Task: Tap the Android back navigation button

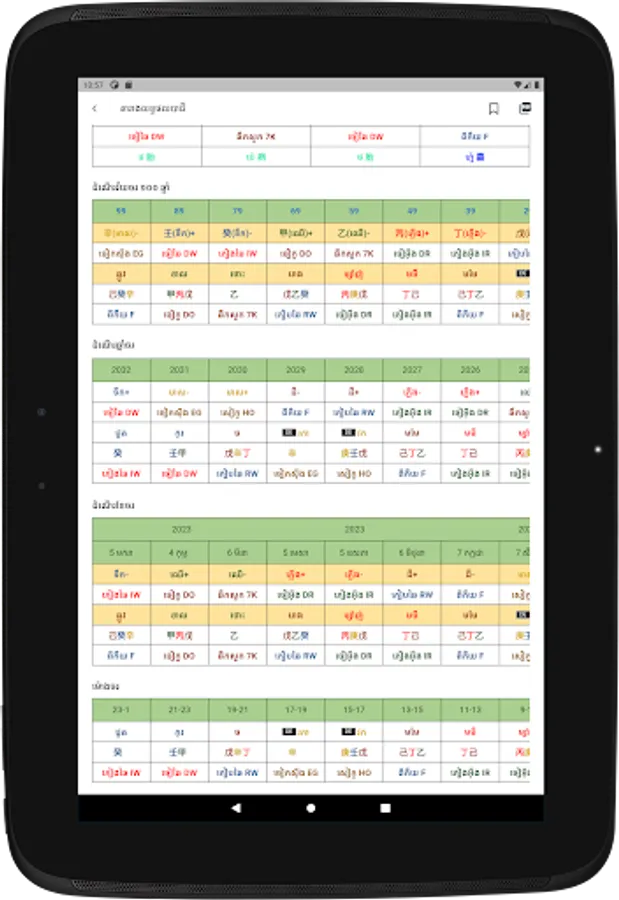Action: [236, 808]
